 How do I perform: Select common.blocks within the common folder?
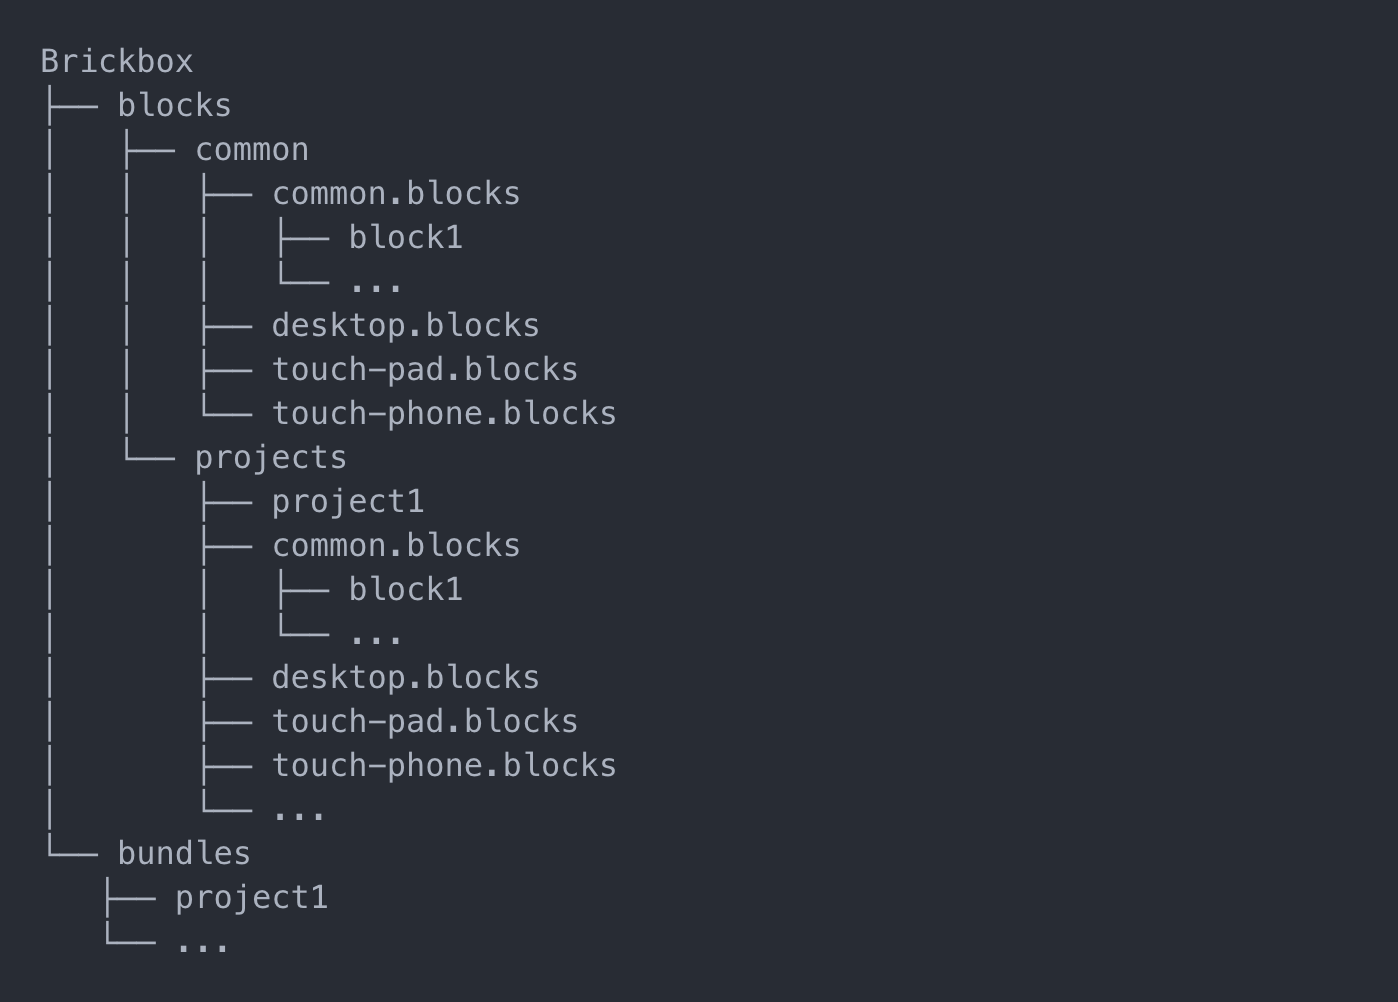pyautogui.click(x=396, y=194)
